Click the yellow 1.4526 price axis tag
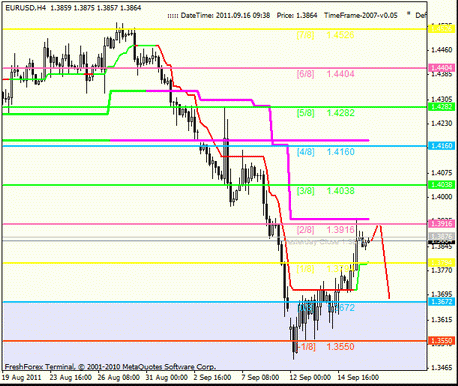Screen dimensions: 458x386 [441, 29]
